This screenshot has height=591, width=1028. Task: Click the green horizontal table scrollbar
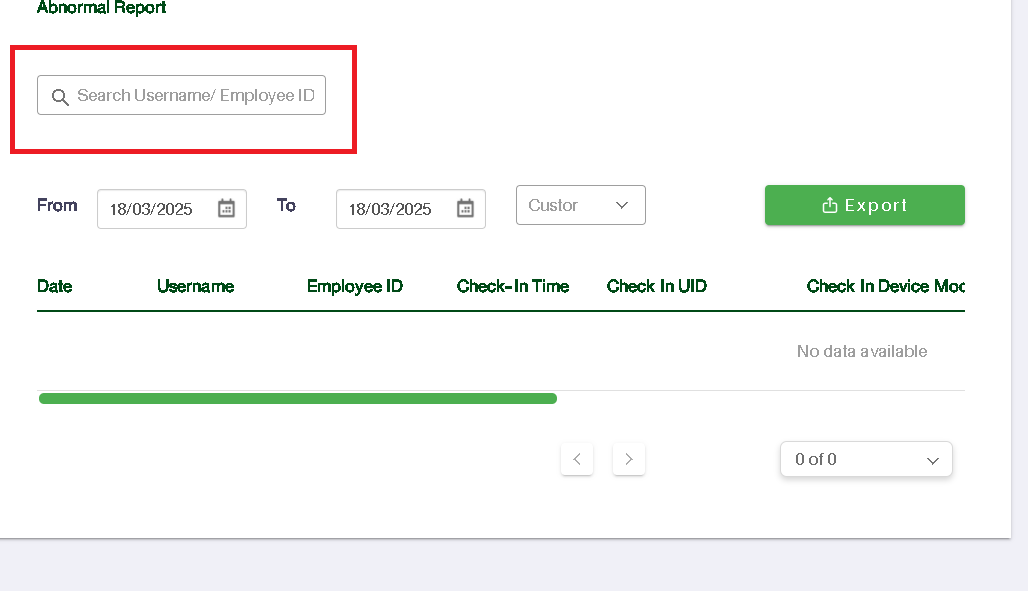[297, 398]
